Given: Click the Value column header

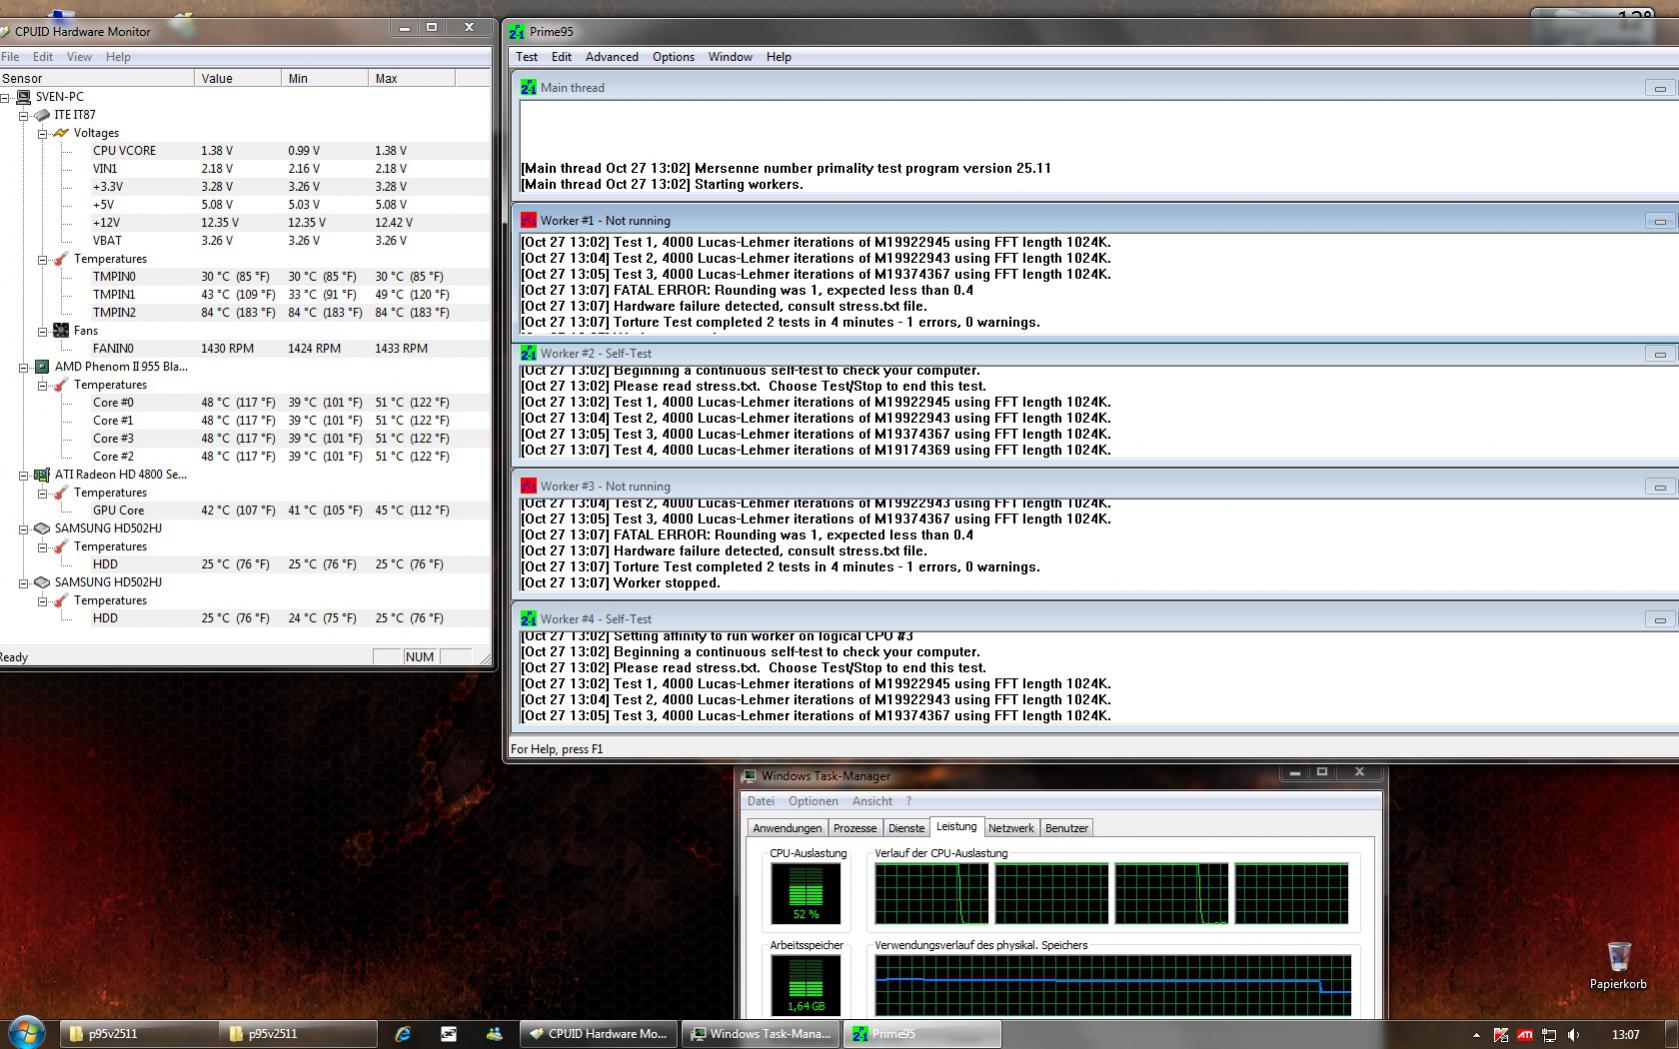Looking at the screenshot, I should point(238,78).
